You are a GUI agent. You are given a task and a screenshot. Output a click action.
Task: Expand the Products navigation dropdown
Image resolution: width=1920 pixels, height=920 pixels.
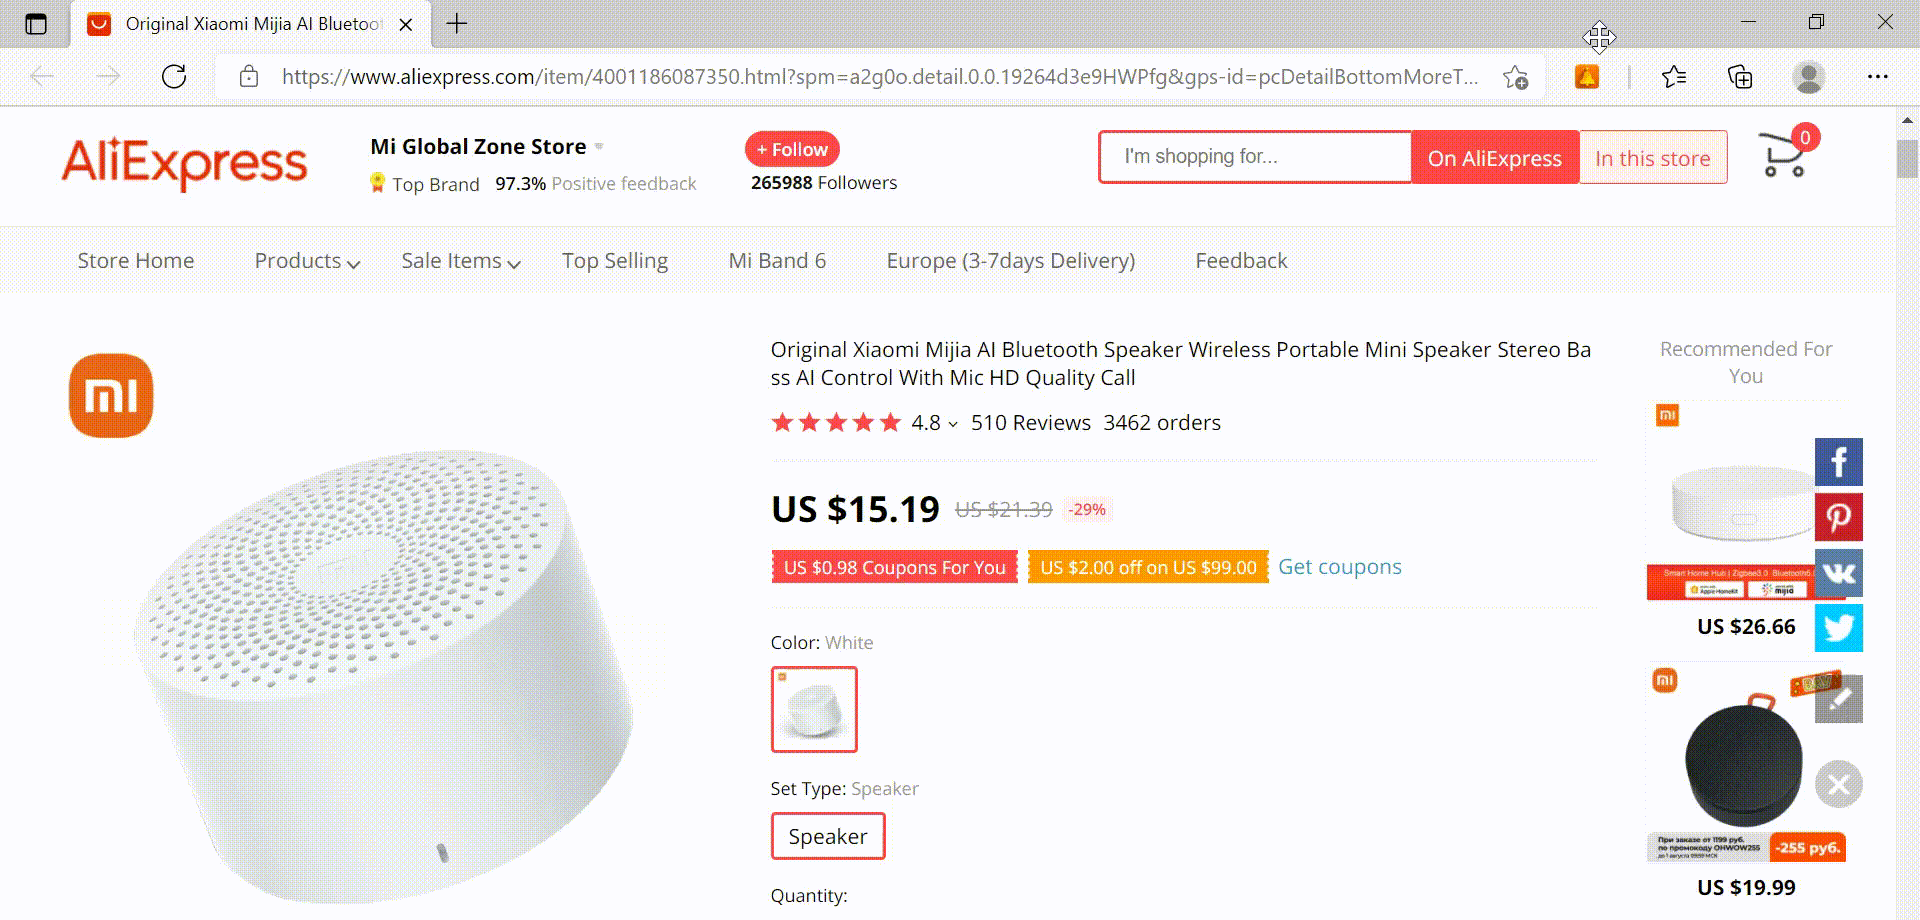[305, 261]
